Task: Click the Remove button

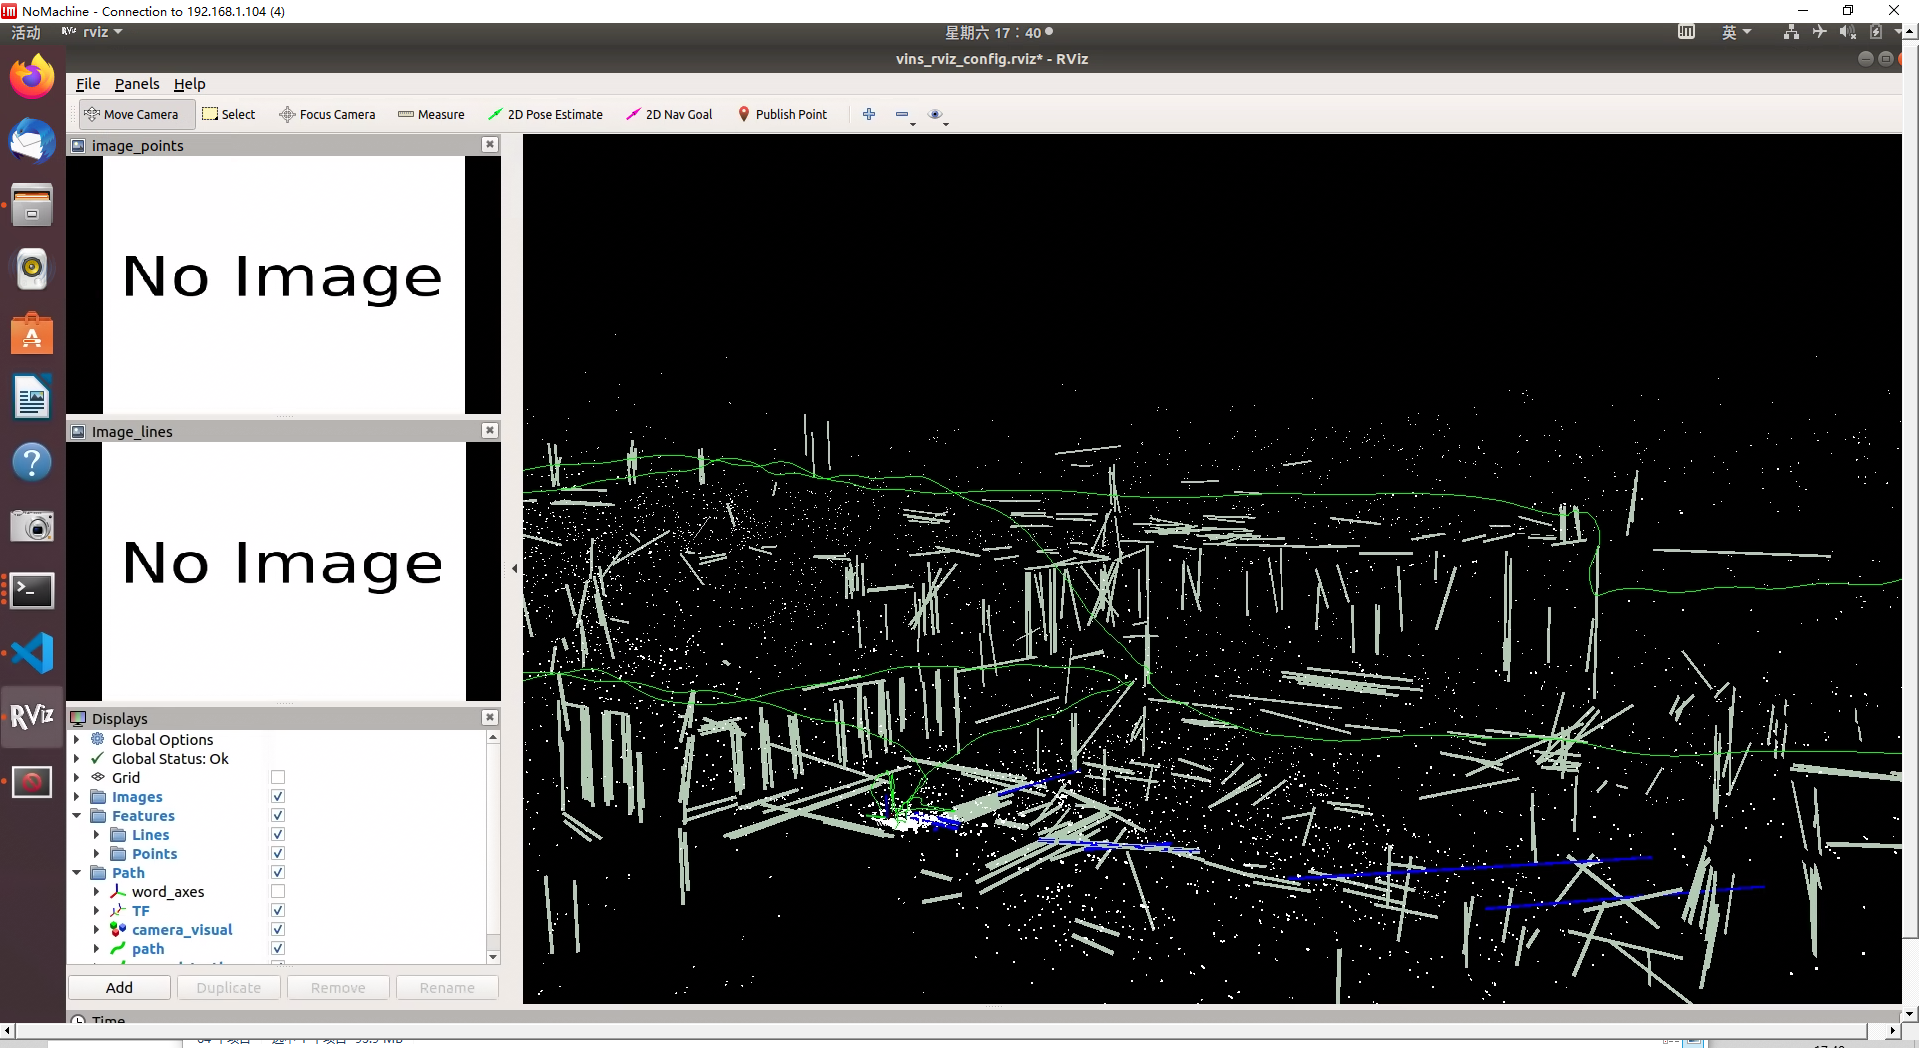Action: pyautogui.click(x=338, y=987)
